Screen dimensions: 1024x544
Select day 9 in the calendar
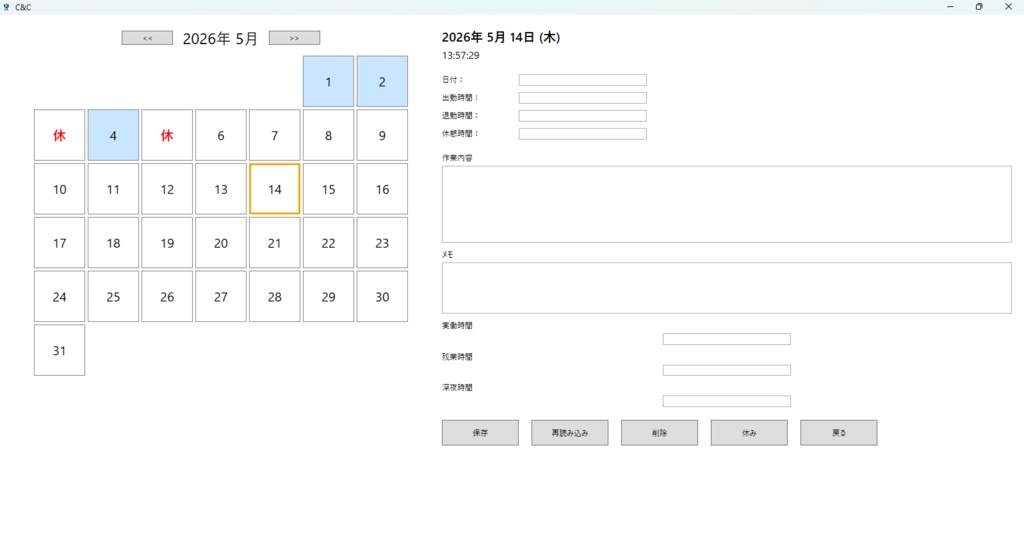click(382, 135)
